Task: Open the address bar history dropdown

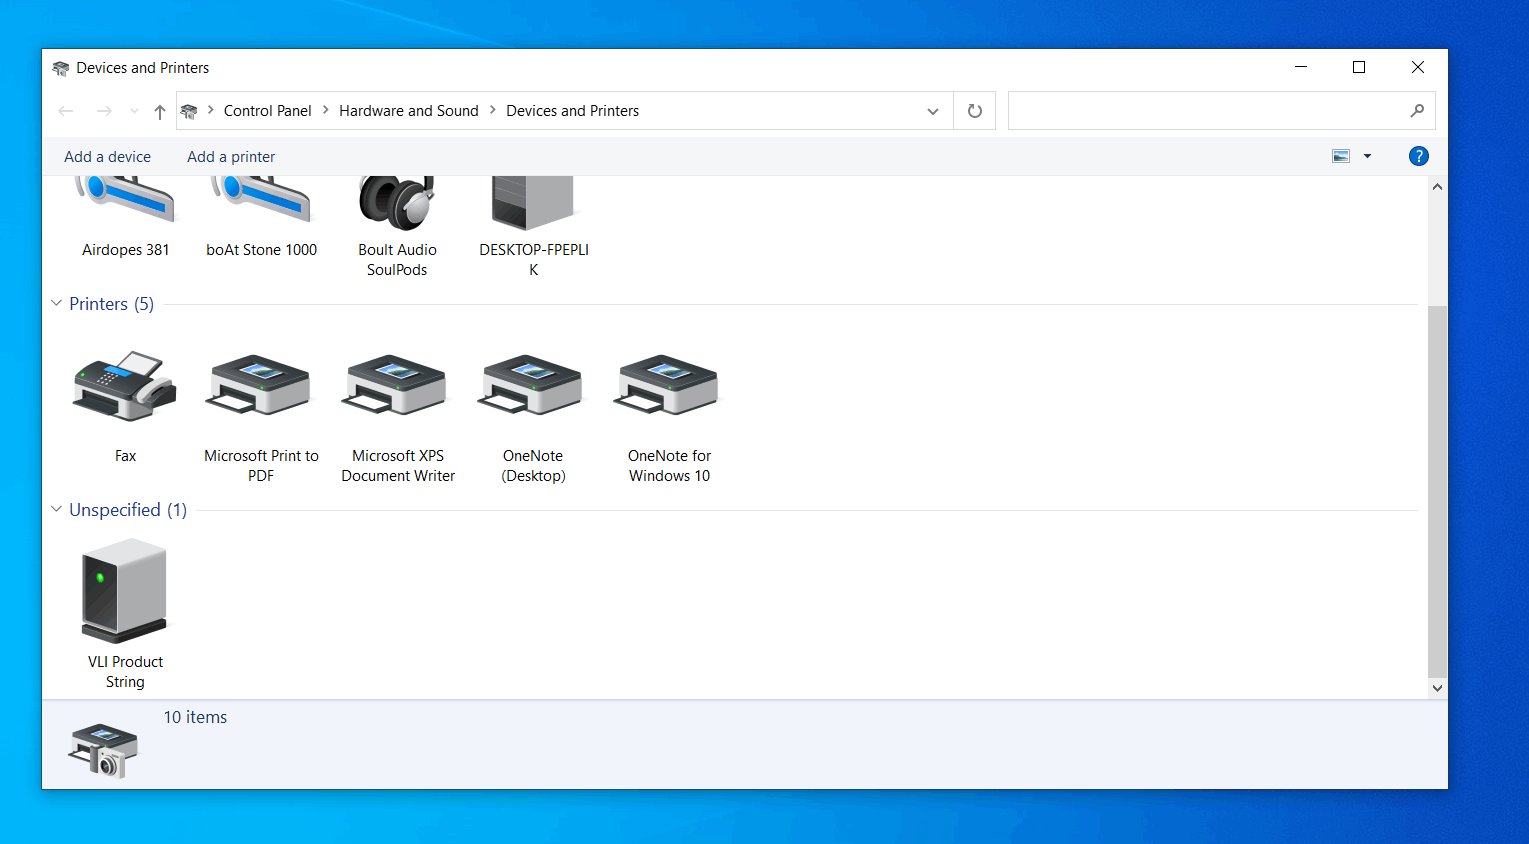Action: (933, 111)
